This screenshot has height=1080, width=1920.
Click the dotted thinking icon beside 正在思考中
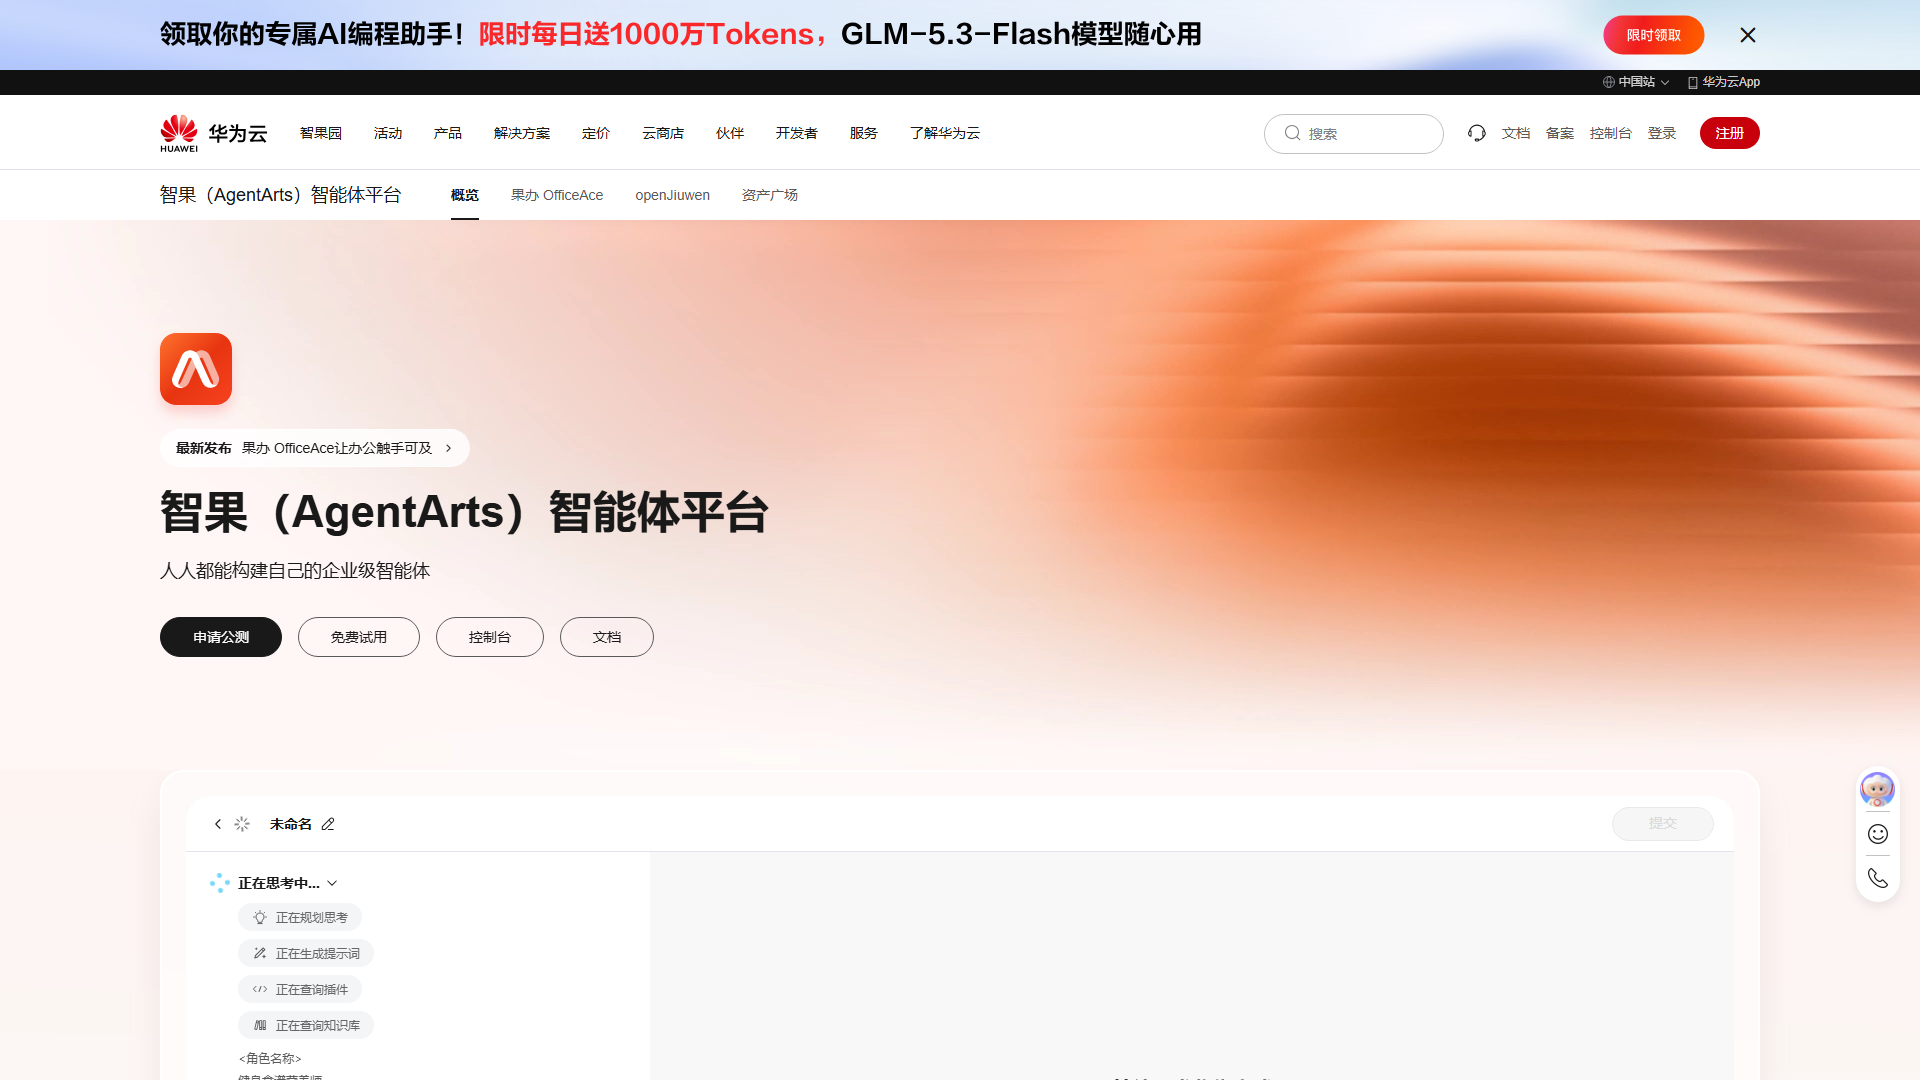[220, 883]
